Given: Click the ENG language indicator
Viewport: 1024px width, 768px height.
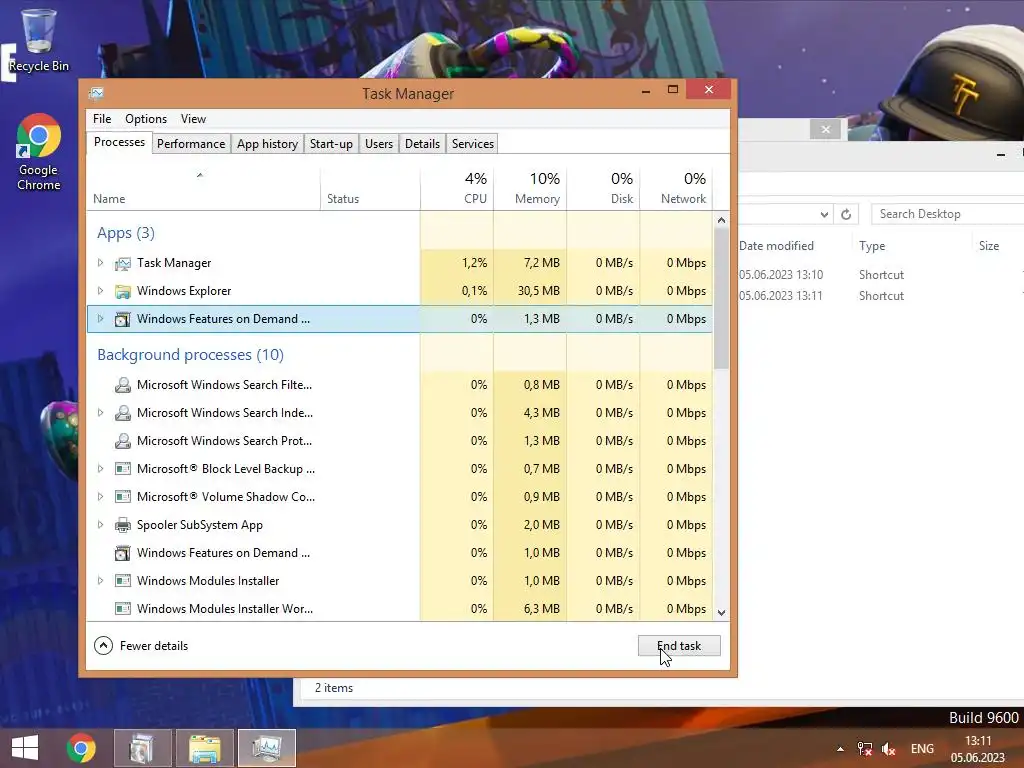Looking at the screenshot, I should [922, 749].
